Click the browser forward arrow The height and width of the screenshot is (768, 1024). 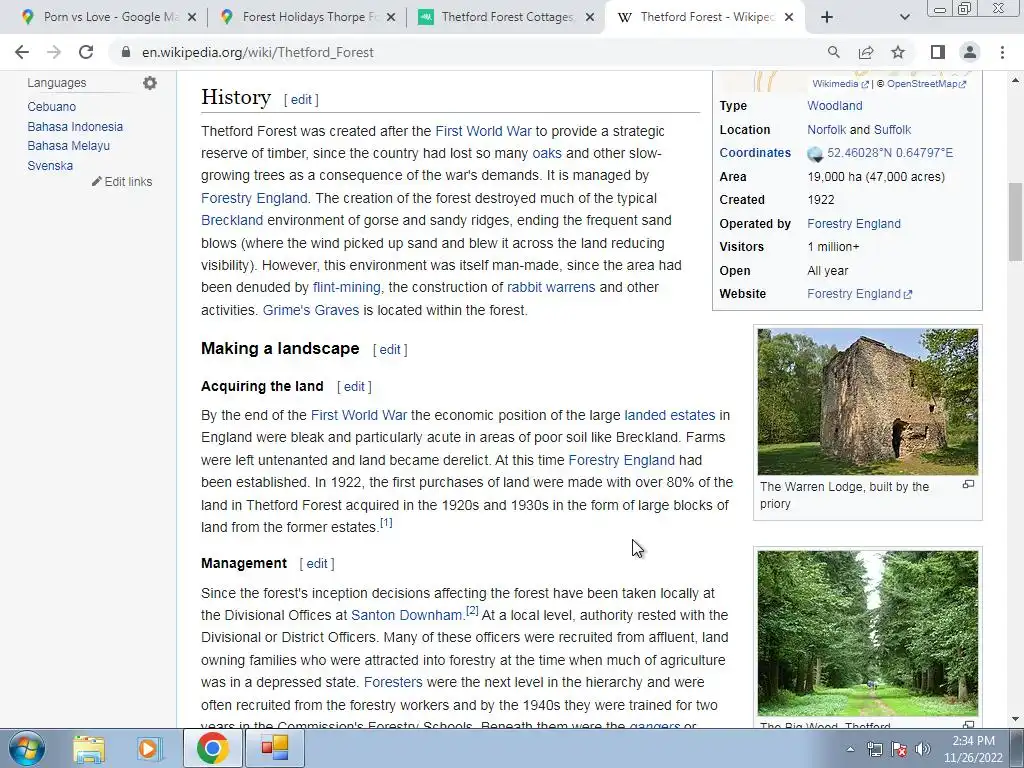[x=54, y=52]
